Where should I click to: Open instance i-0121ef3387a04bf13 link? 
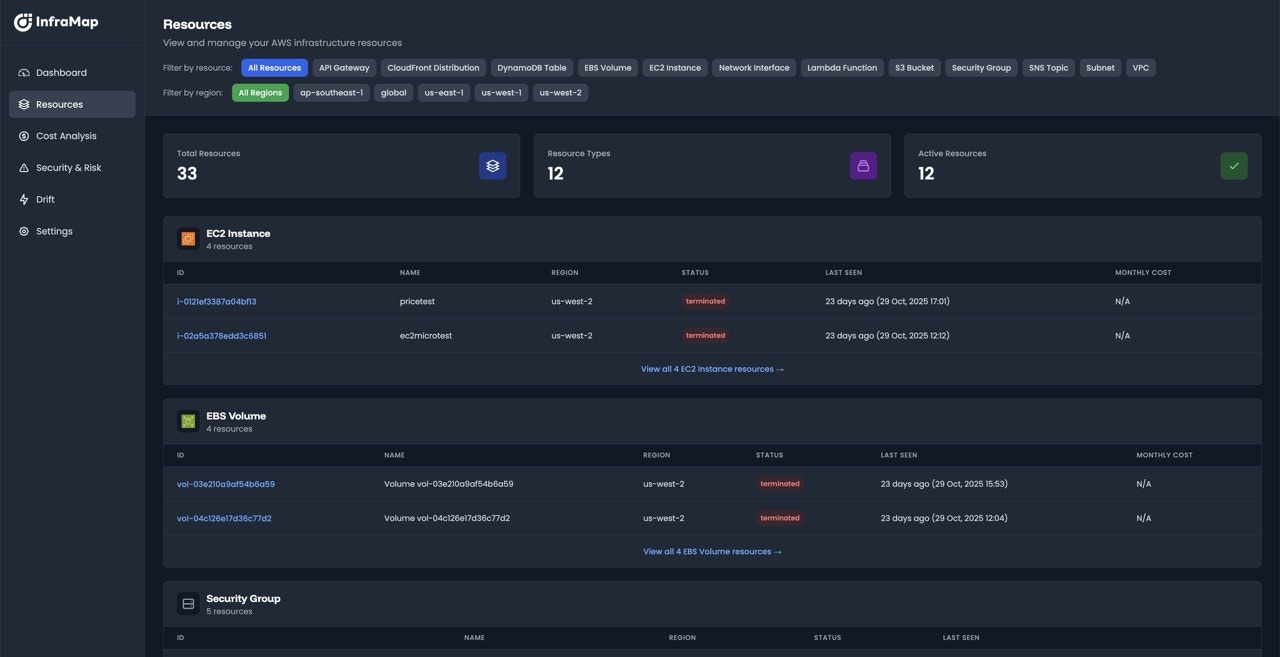tap(217, 301)
